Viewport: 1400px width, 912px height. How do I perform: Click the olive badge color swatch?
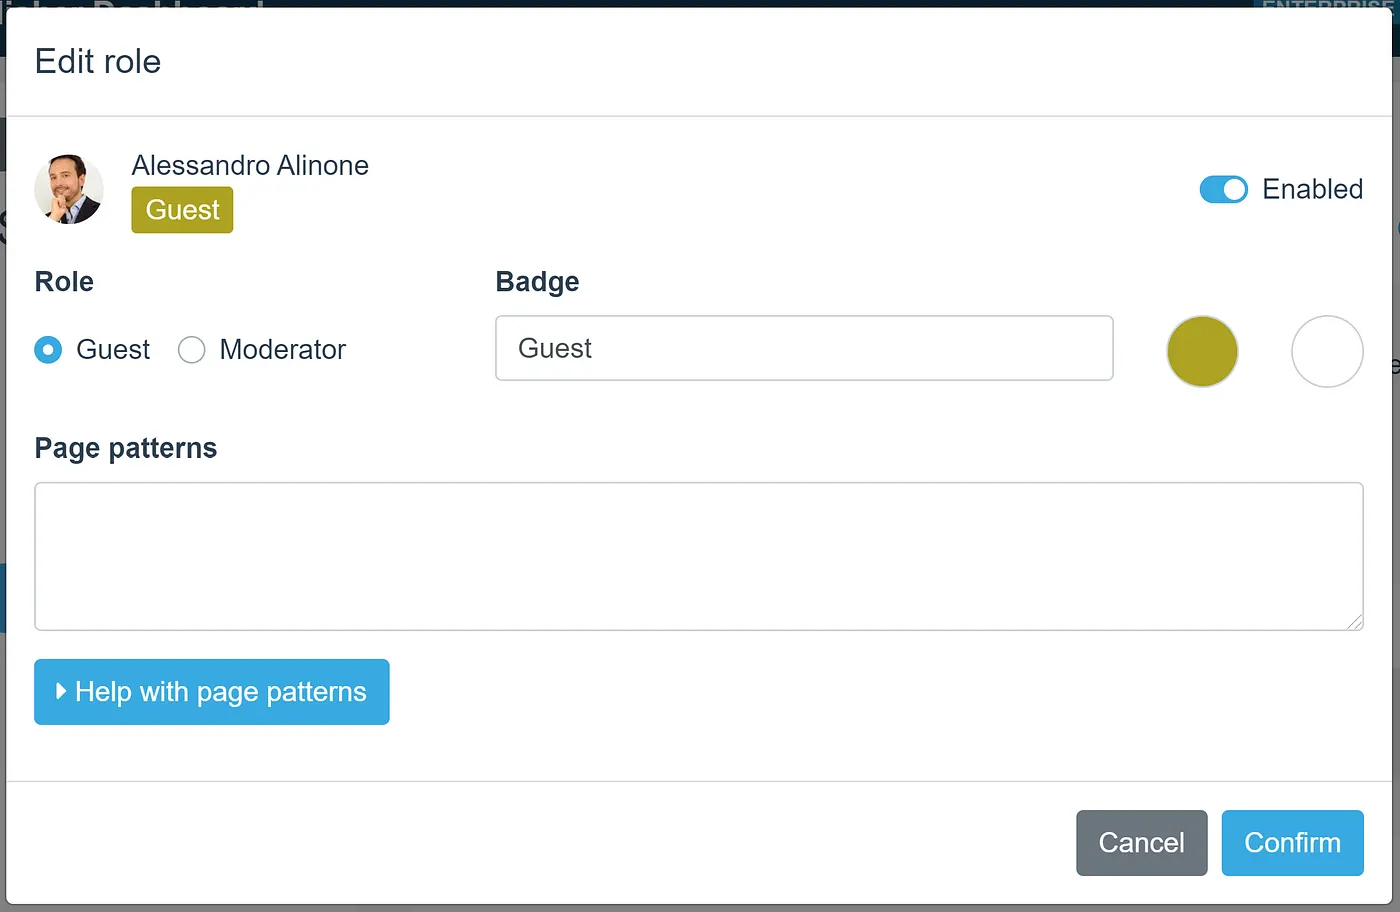tap(1202, 351)
